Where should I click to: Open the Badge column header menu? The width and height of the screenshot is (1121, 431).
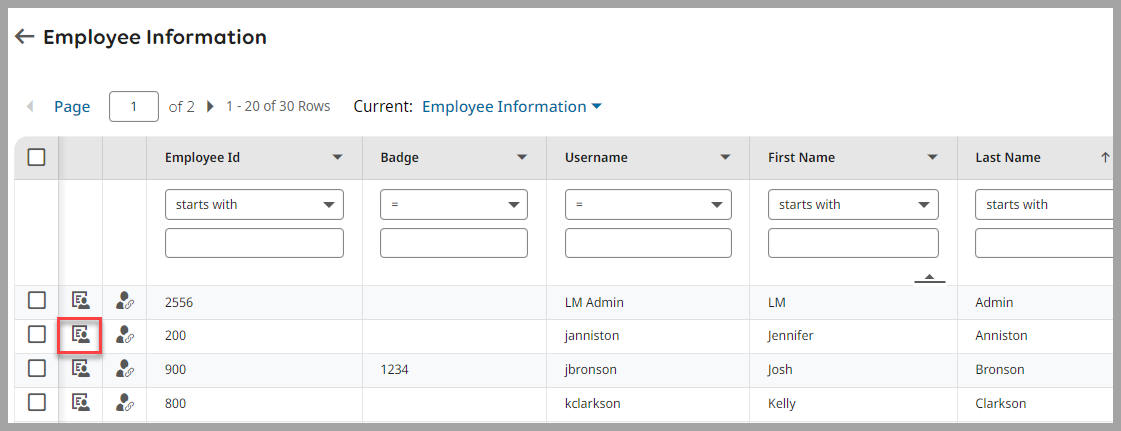tap(522, 157)
